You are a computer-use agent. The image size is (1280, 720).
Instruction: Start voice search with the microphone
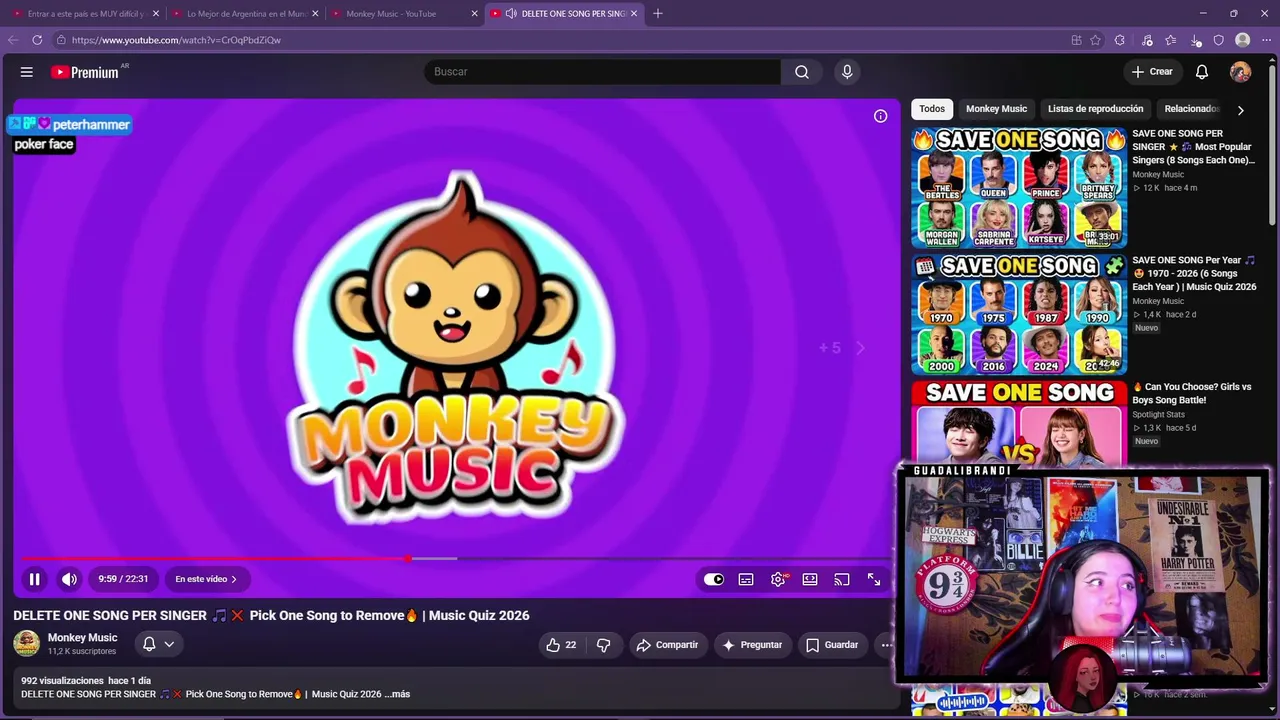click(x=847, y=72)
